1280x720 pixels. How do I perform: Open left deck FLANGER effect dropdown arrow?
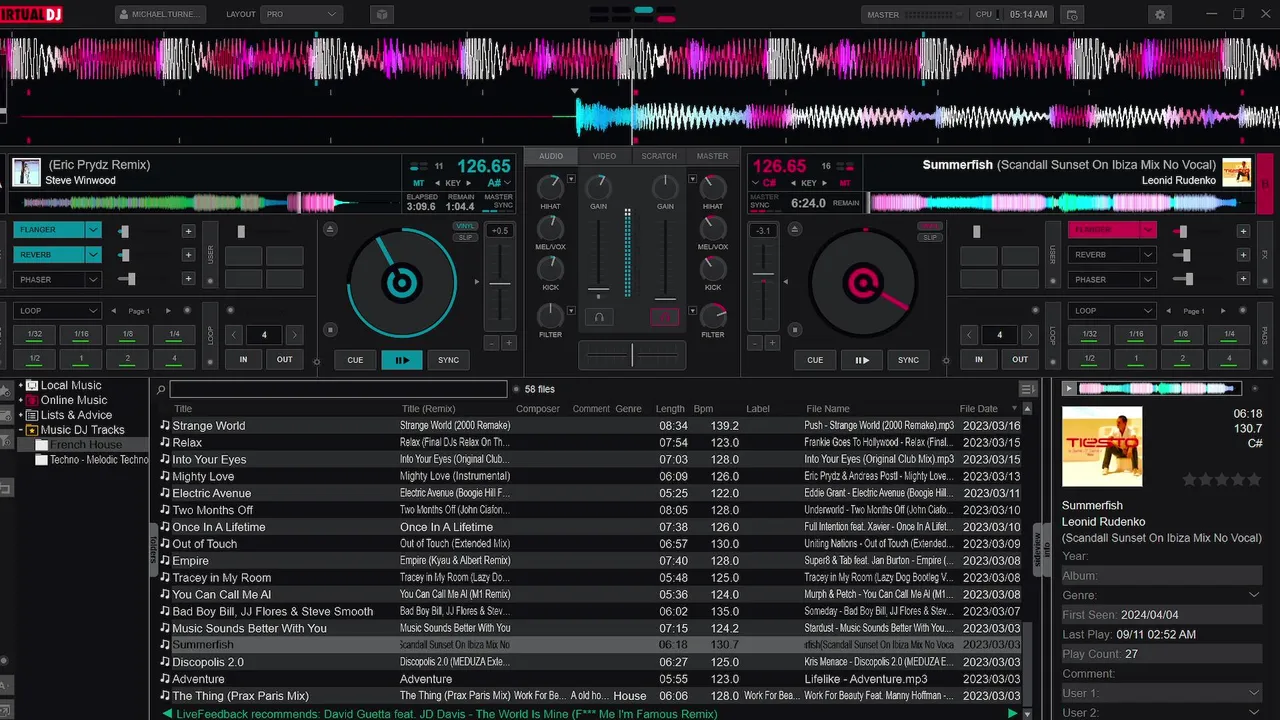93,230
